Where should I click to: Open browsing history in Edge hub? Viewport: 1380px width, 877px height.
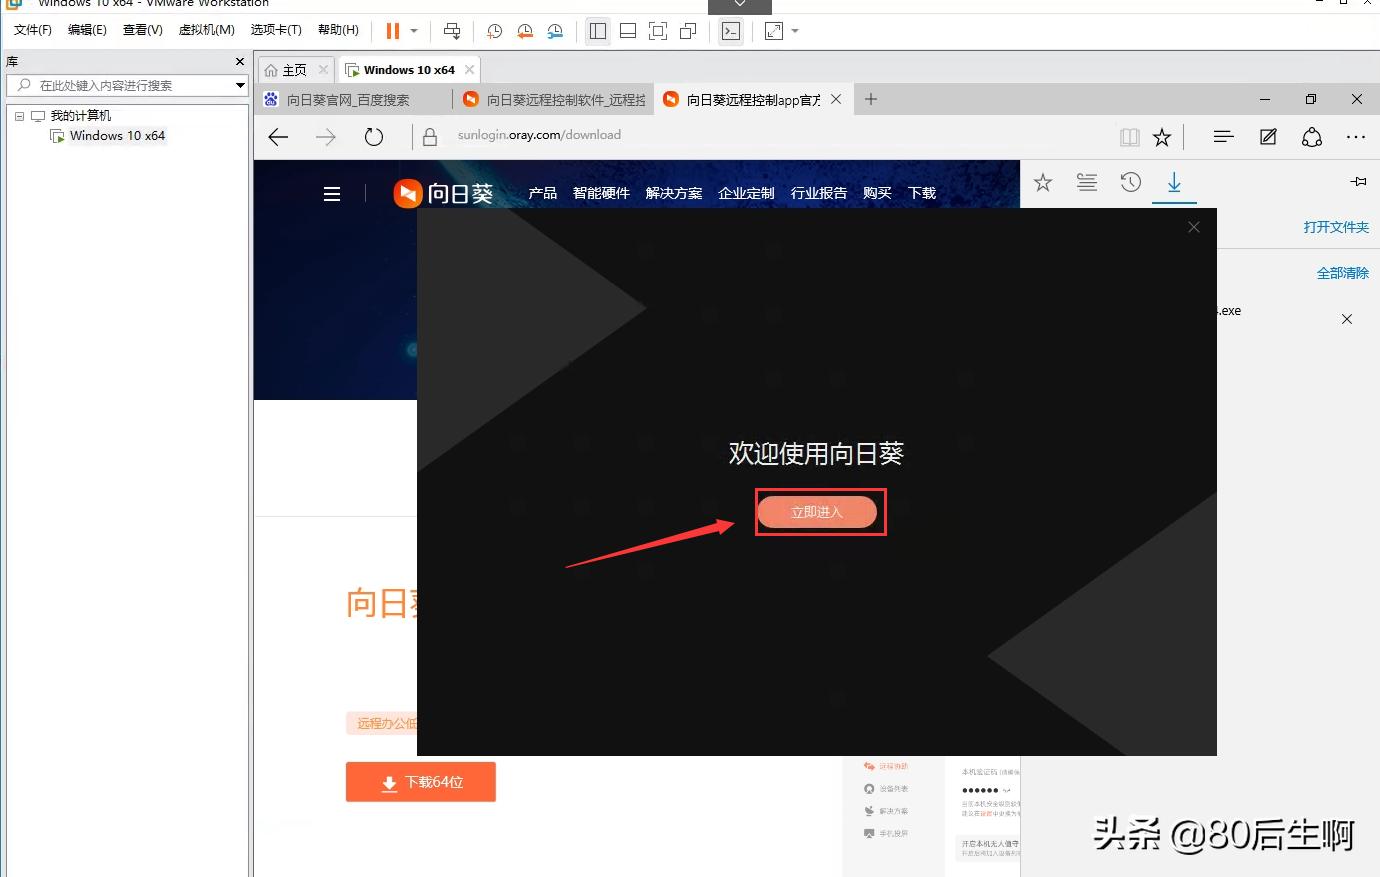click(1130, 182)
